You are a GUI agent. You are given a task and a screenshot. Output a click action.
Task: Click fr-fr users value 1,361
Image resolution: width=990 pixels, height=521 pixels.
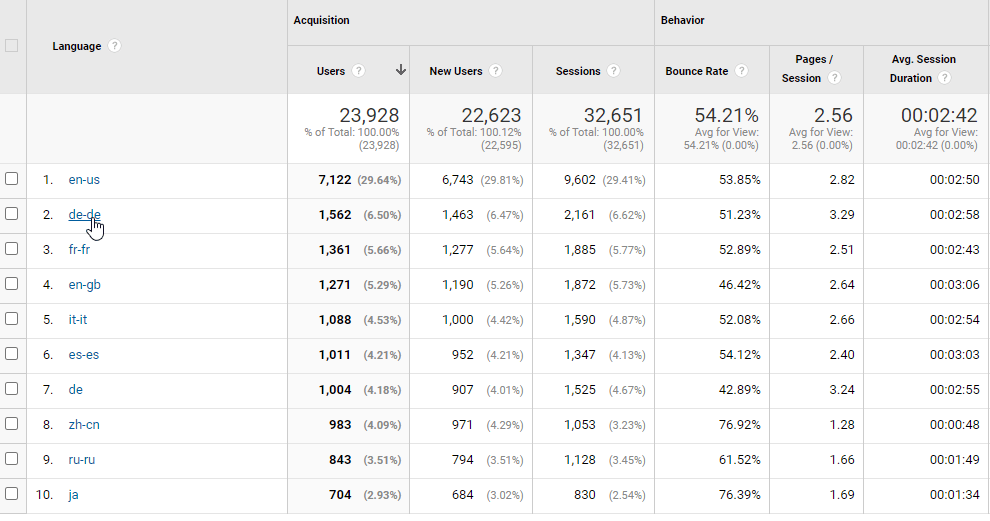[x=335, y=250]
